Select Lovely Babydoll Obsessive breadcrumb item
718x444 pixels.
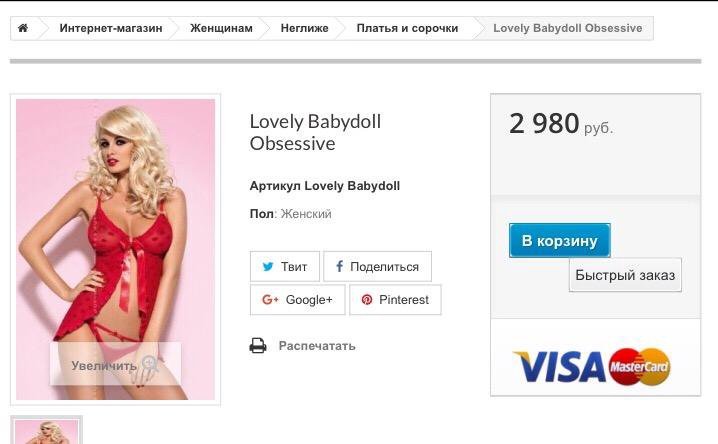tap(568, 28)
